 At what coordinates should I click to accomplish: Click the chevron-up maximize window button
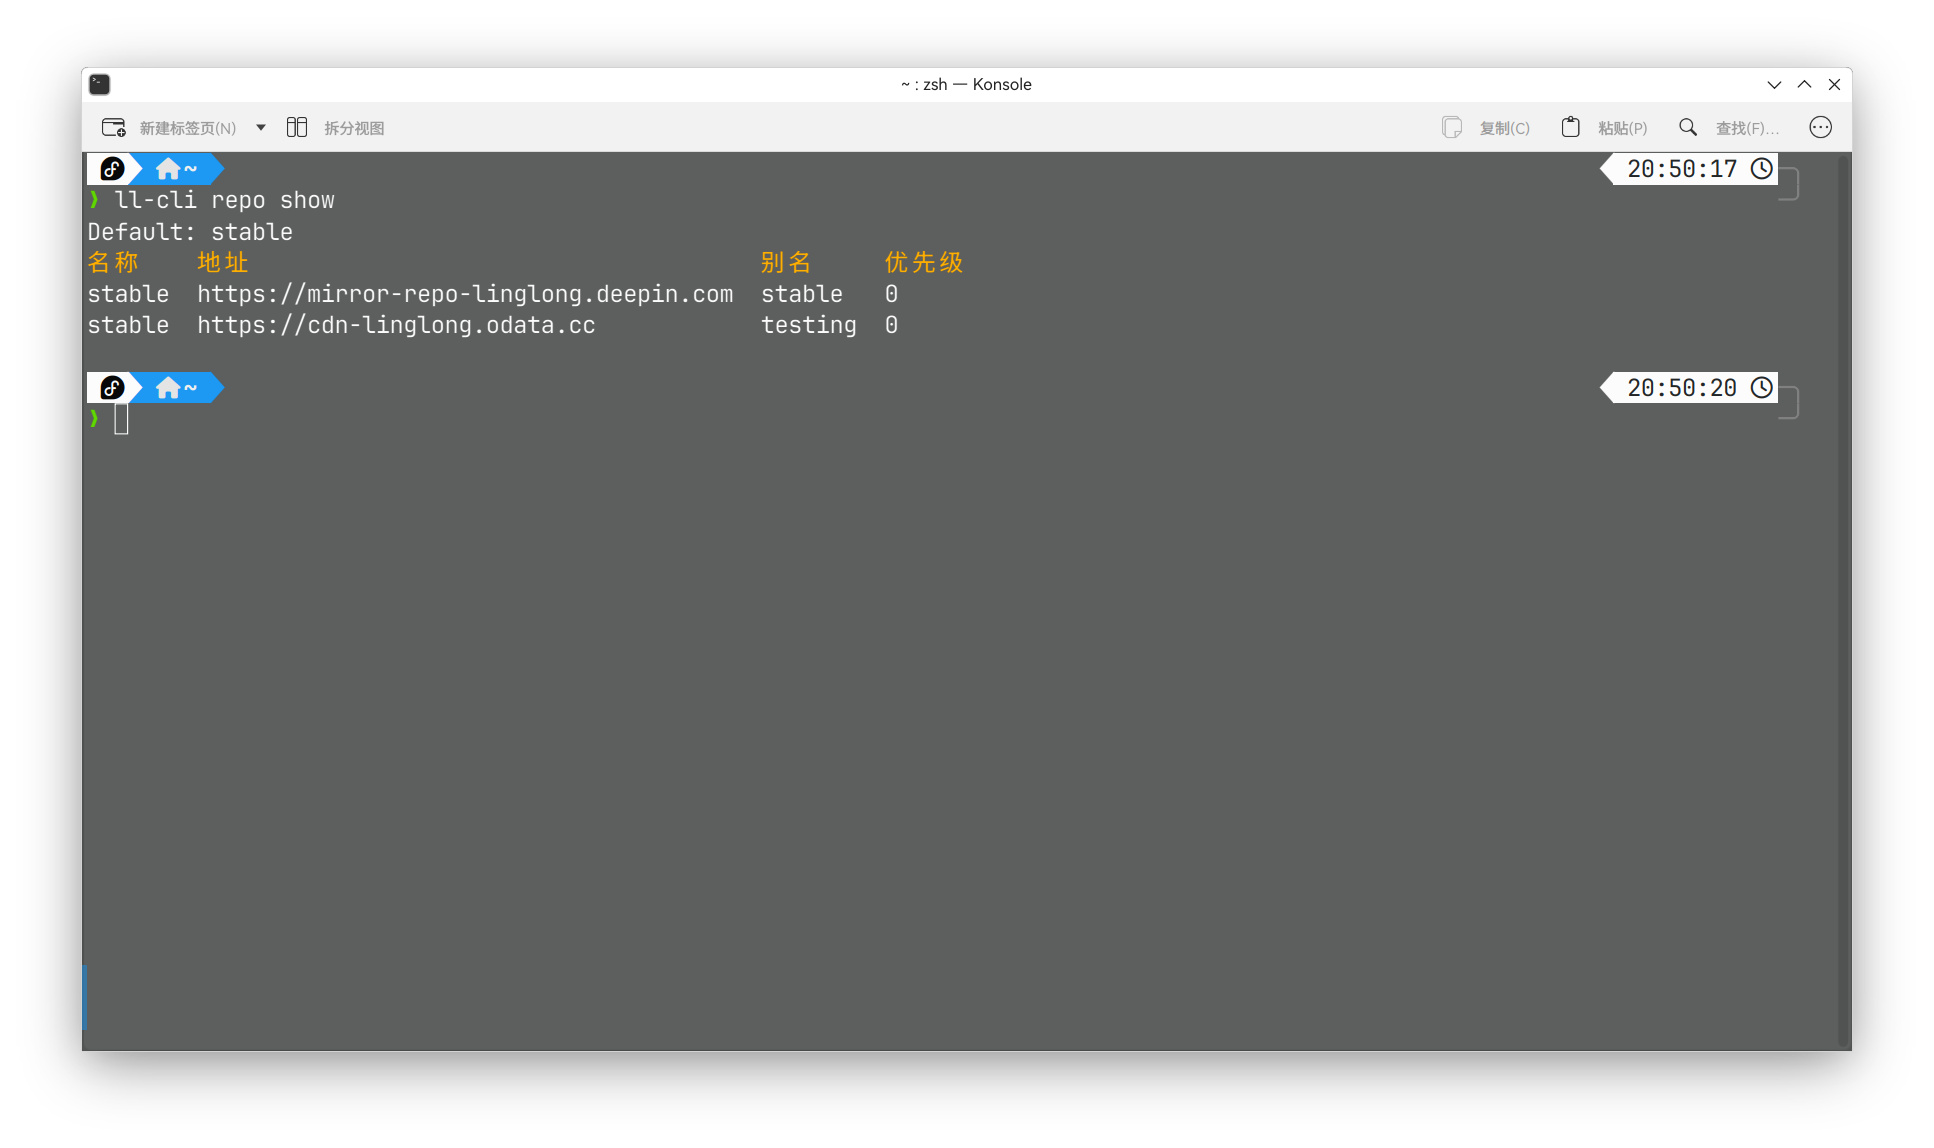coord(1804,85)
